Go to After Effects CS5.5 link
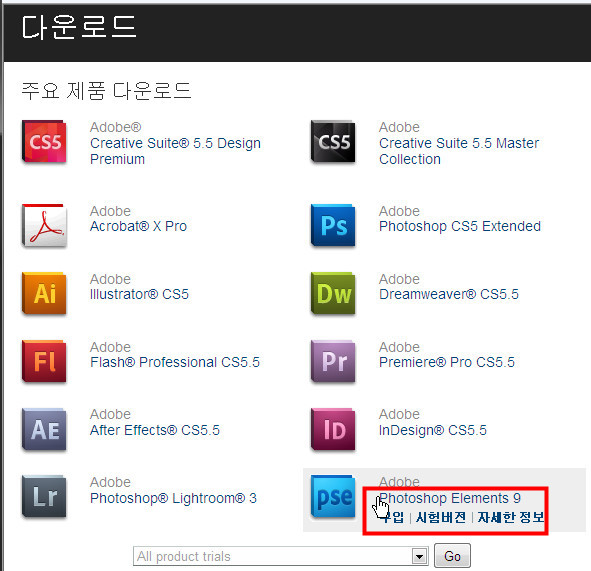 click(155, 430)
